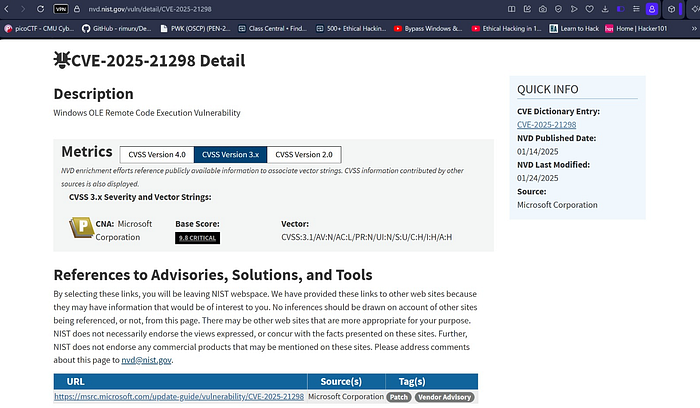Click the CNA primary "P" book icon
Image resolution: width=700 pixels, height=408 pixels.
pyautogui.click(x=81, y=228)
